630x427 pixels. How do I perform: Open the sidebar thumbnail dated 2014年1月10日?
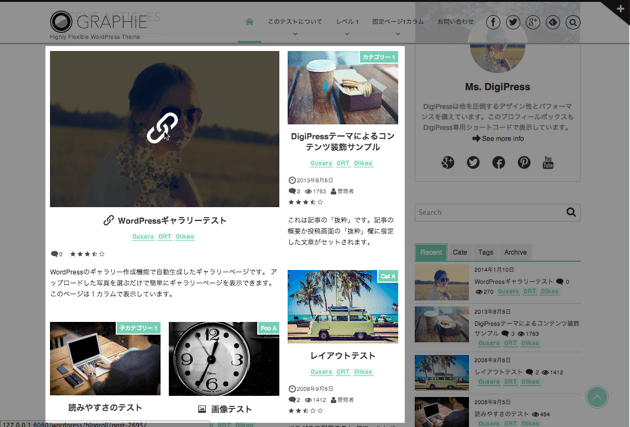coord(442,282)
